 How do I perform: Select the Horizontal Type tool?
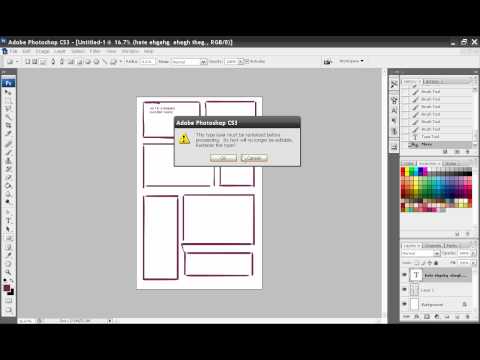(9, 221)
